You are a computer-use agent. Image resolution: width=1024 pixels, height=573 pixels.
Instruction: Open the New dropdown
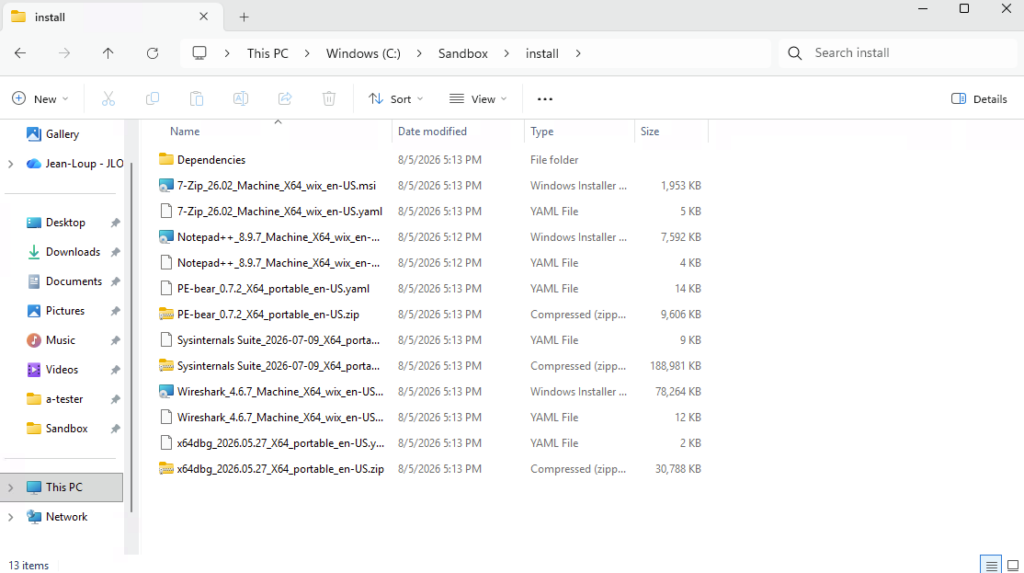[40, 99]
